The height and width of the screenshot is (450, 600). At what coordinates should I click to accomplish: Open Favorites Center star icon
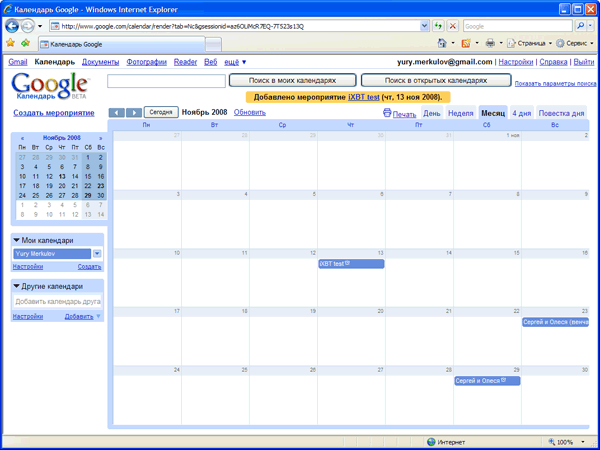coord(10,43)
